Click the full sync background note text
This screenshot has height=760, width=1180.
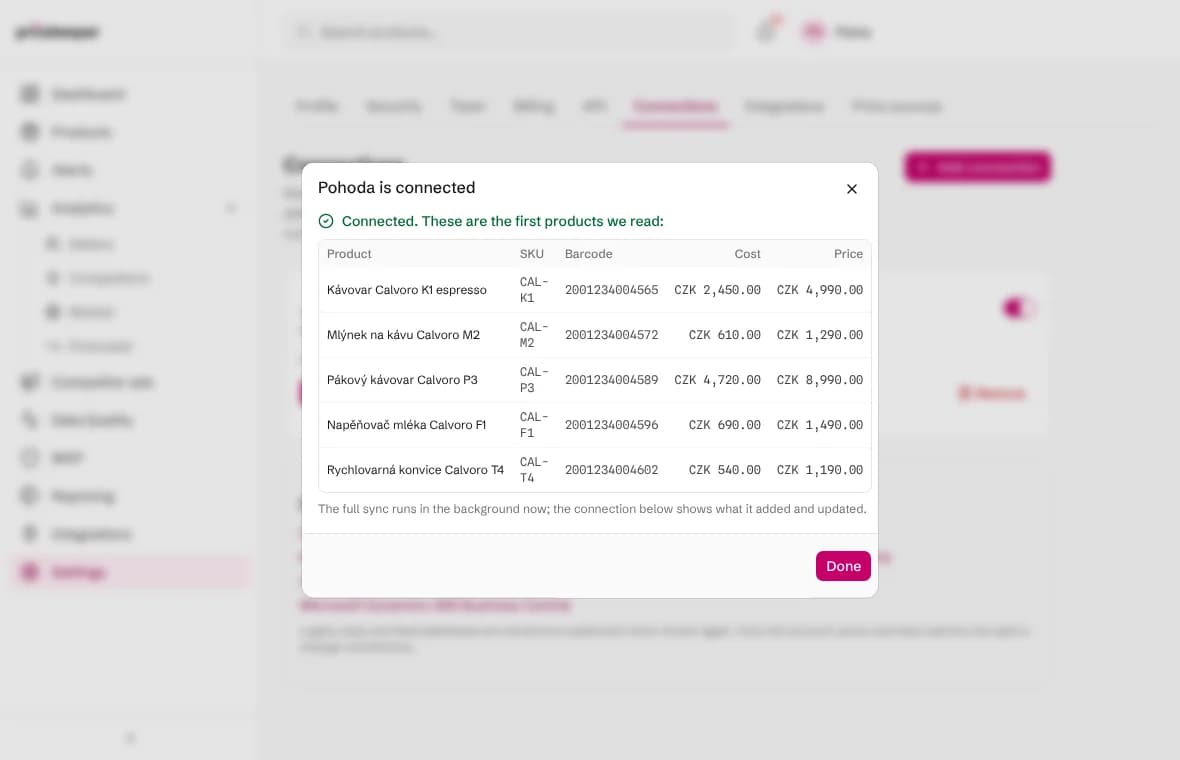[592, 509]
